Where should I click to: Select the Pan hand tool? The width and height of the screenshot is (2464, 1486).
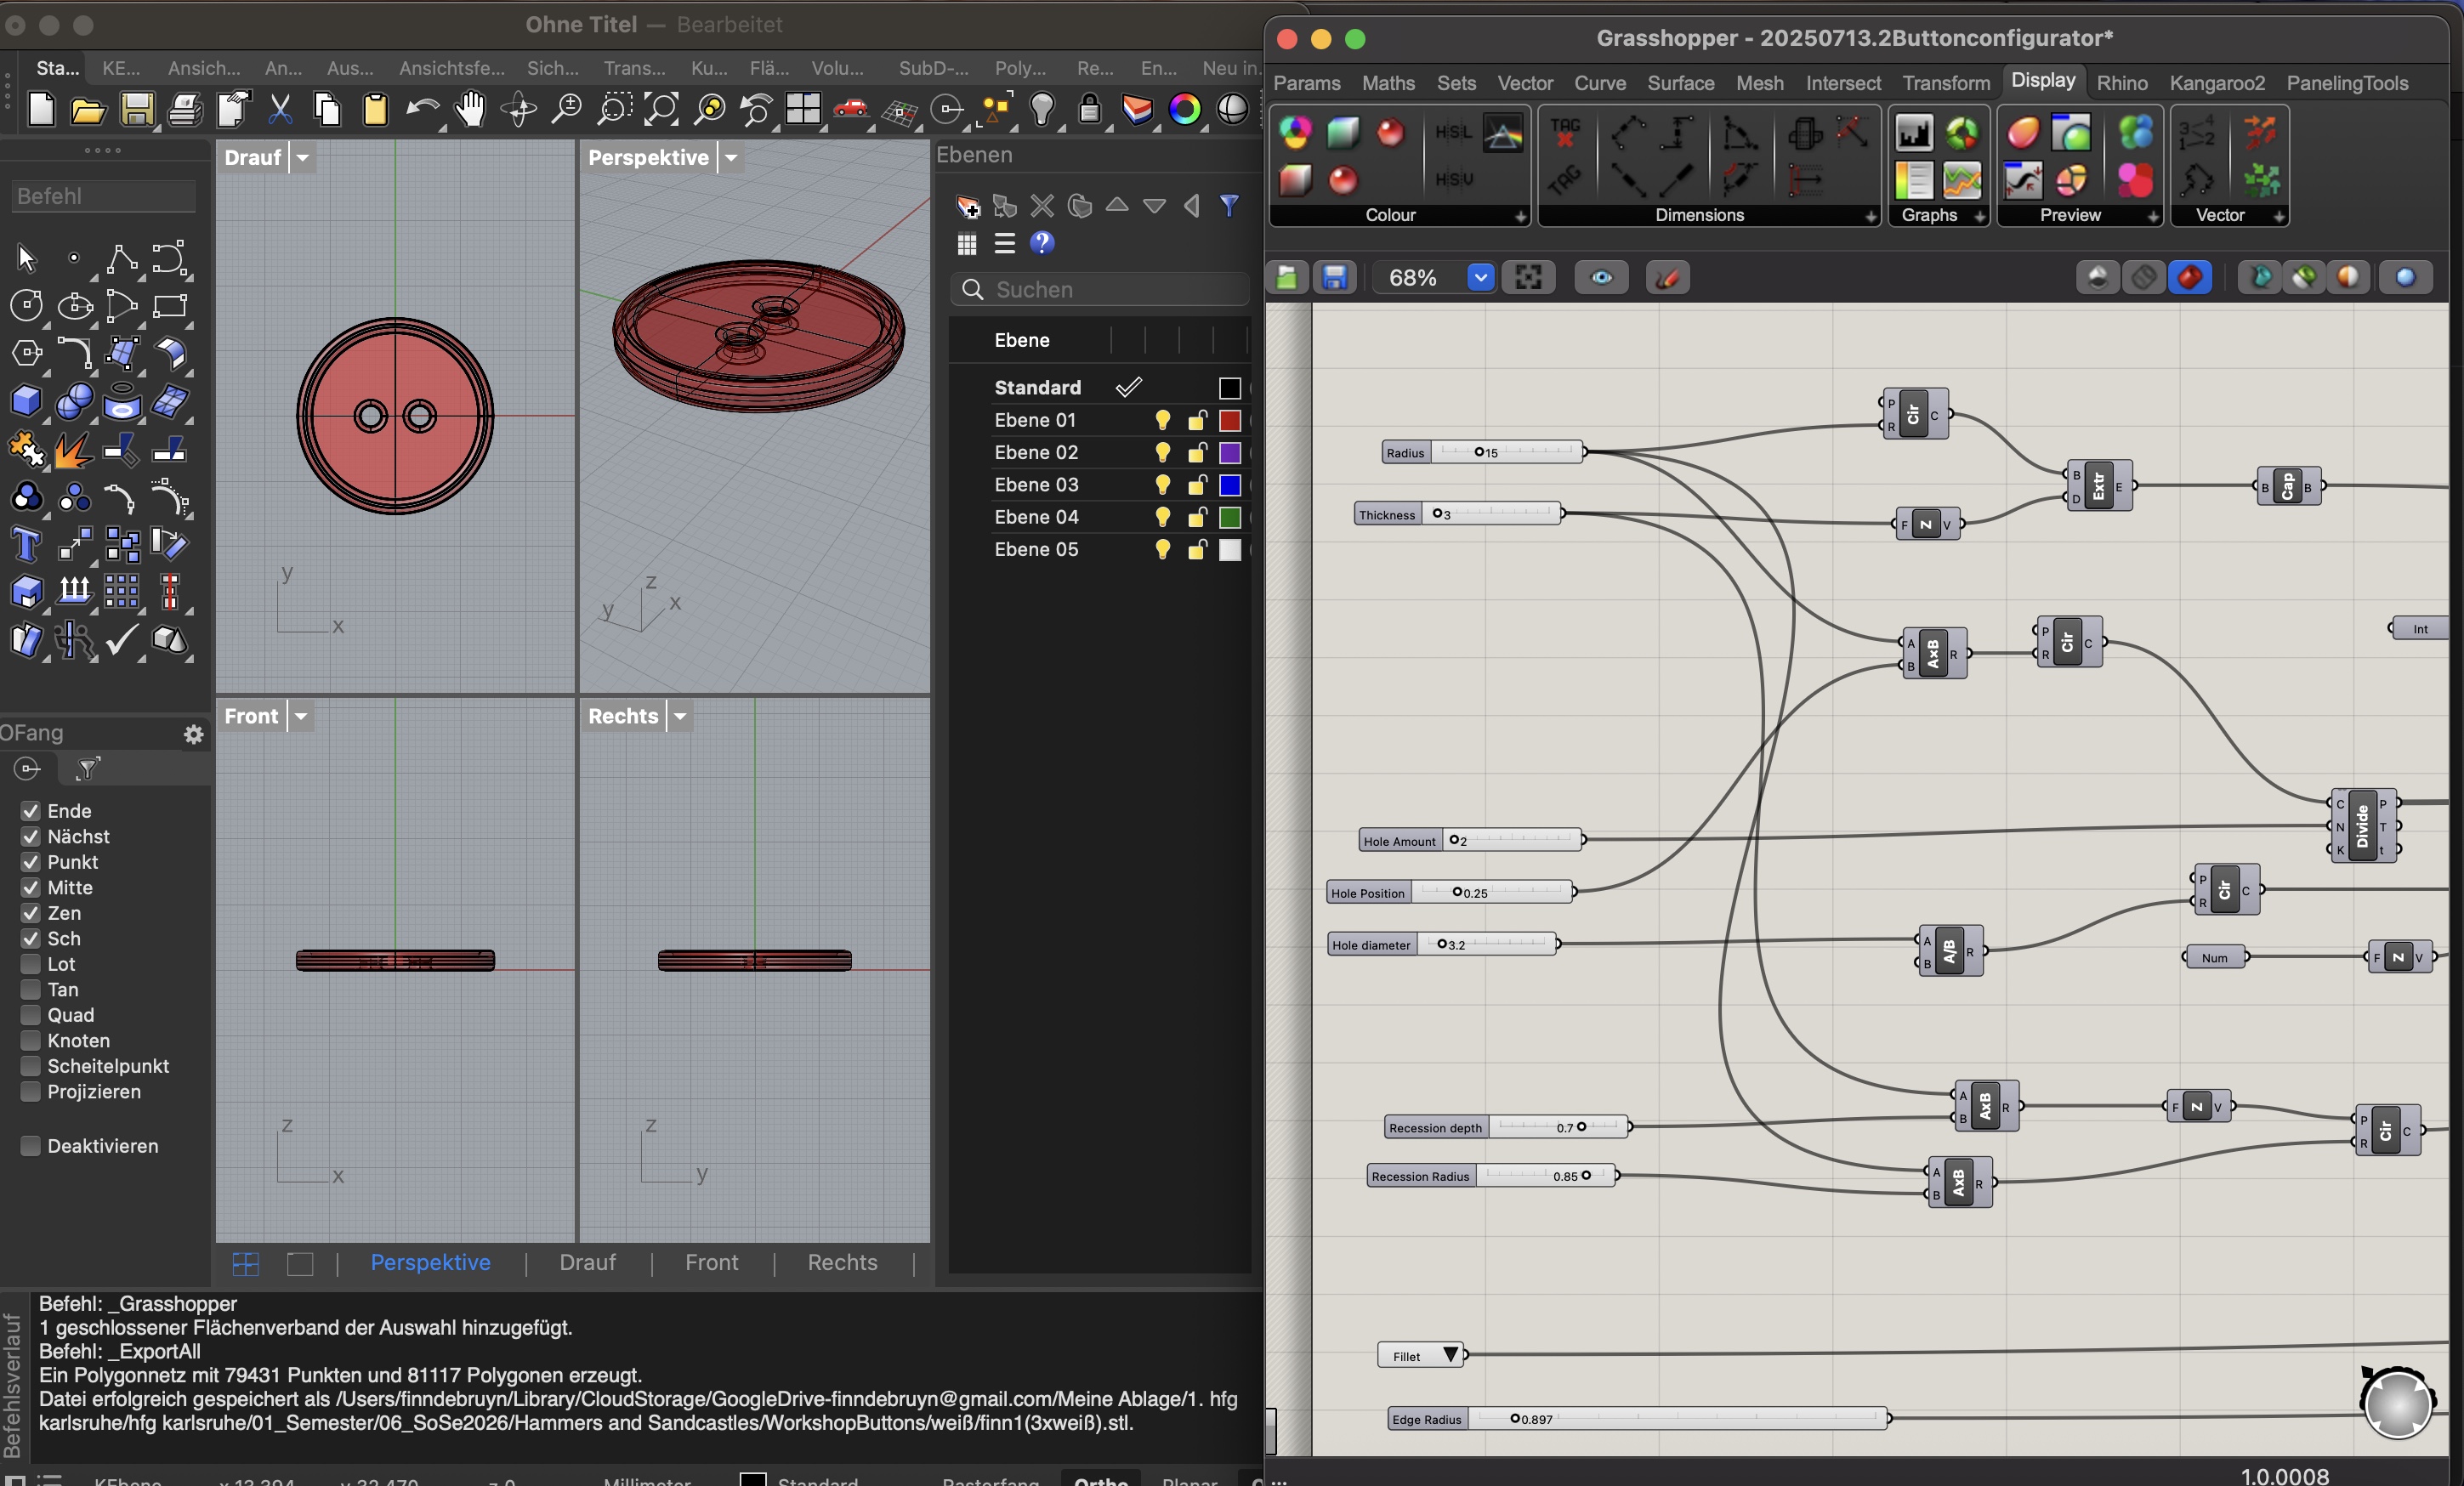coord(469,109)
